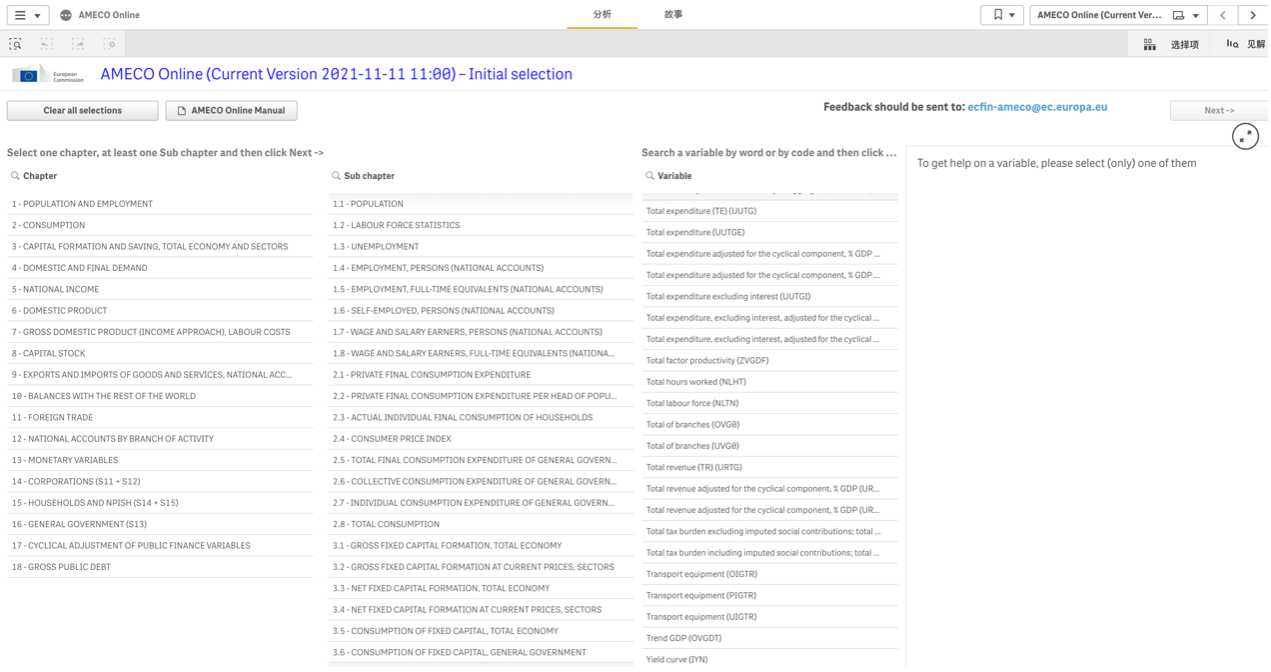This screenshot has width=1271, height=672.
Task: Step back in selections
Action: click(47, 44)
